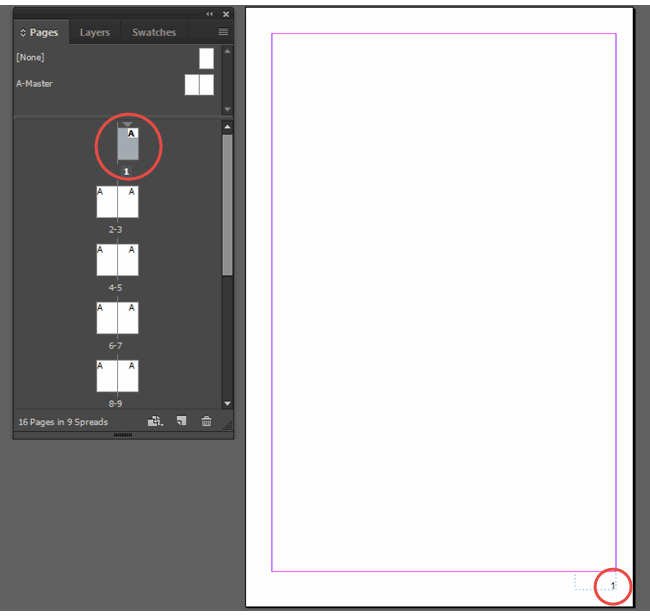This screenshot has width=650, height=616.
Task: Select the page 1 thumbnail
Action: click(128, 144)
